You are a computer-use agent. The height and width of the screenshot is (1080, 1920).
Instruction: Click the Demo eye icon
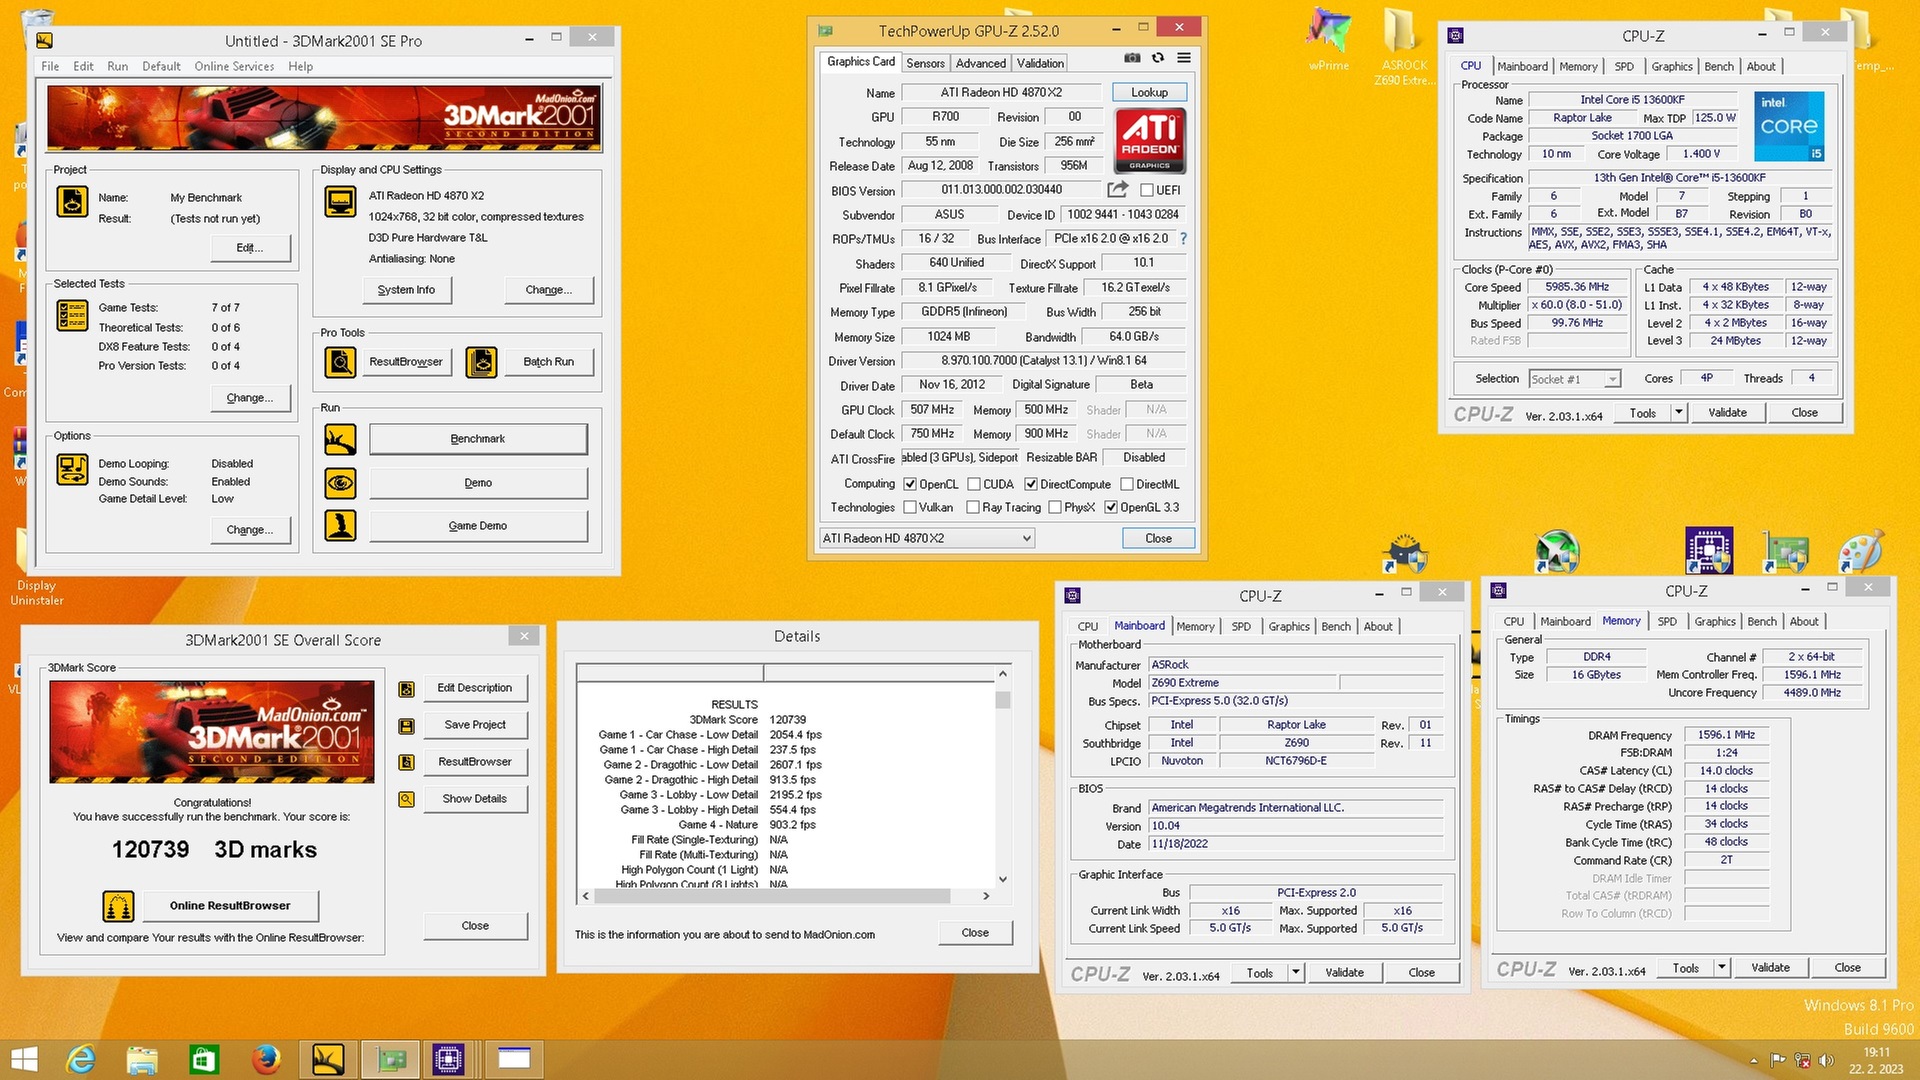pos(340,483)
